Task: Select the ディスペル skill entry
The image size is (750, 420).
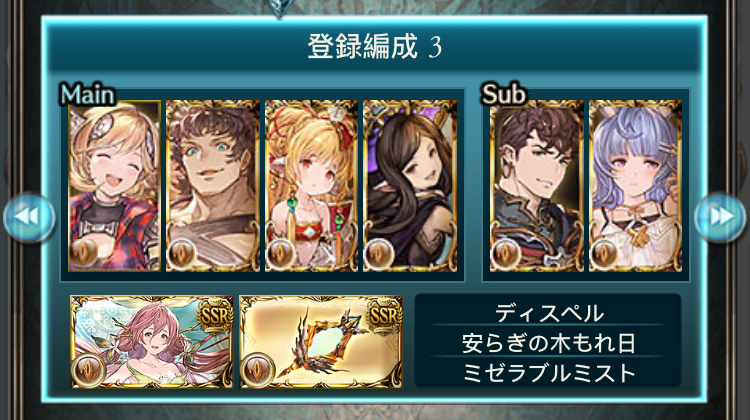Action: pyautogui.click(x=549, y=313)
